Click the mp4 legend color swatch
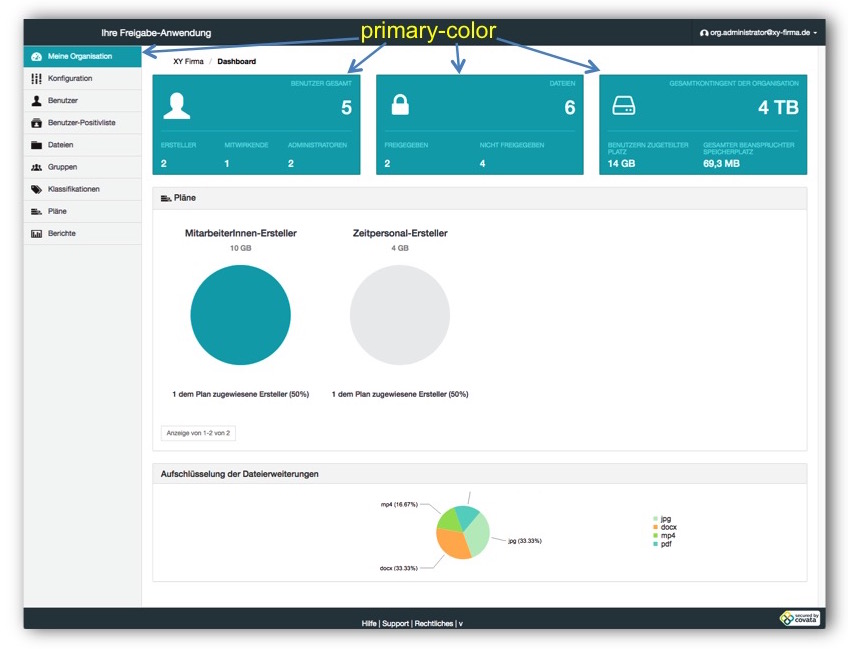 (x=655, y=535)
